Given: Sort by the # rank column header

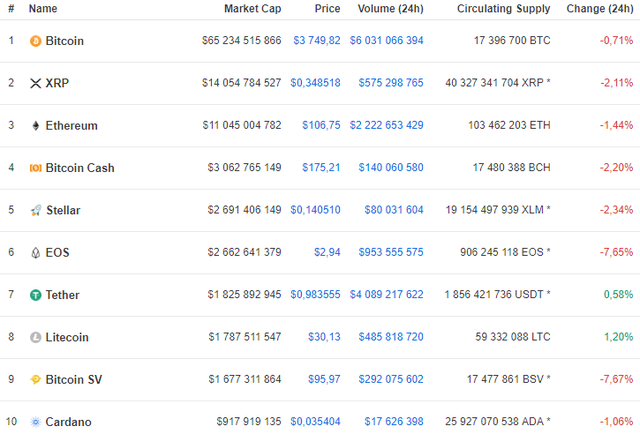Looking at the screenshot, I should point(11,9).
